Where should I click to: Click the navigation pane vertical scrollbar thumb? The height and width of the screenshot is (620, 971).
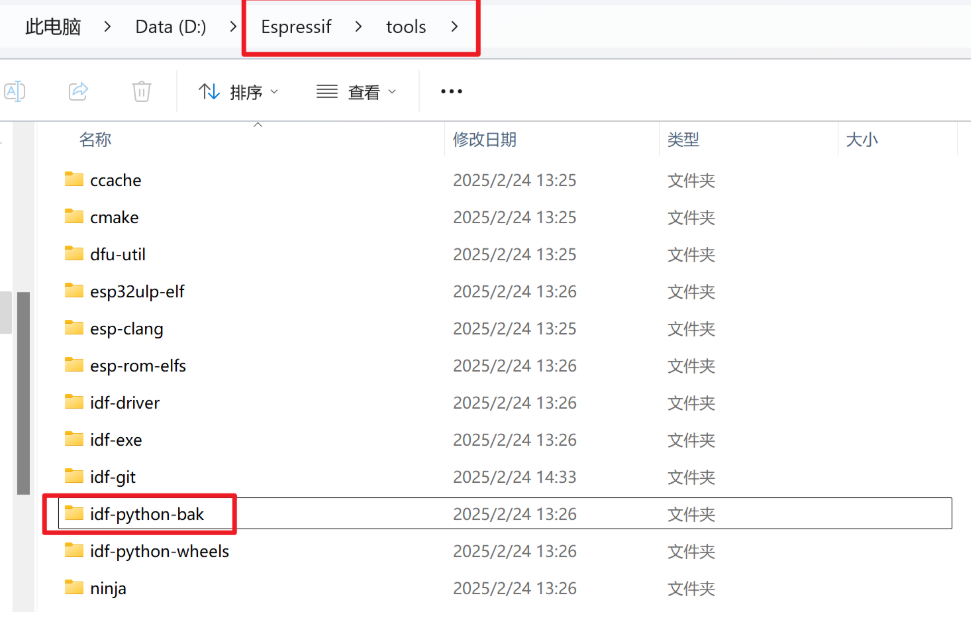(x=24, y=393)
